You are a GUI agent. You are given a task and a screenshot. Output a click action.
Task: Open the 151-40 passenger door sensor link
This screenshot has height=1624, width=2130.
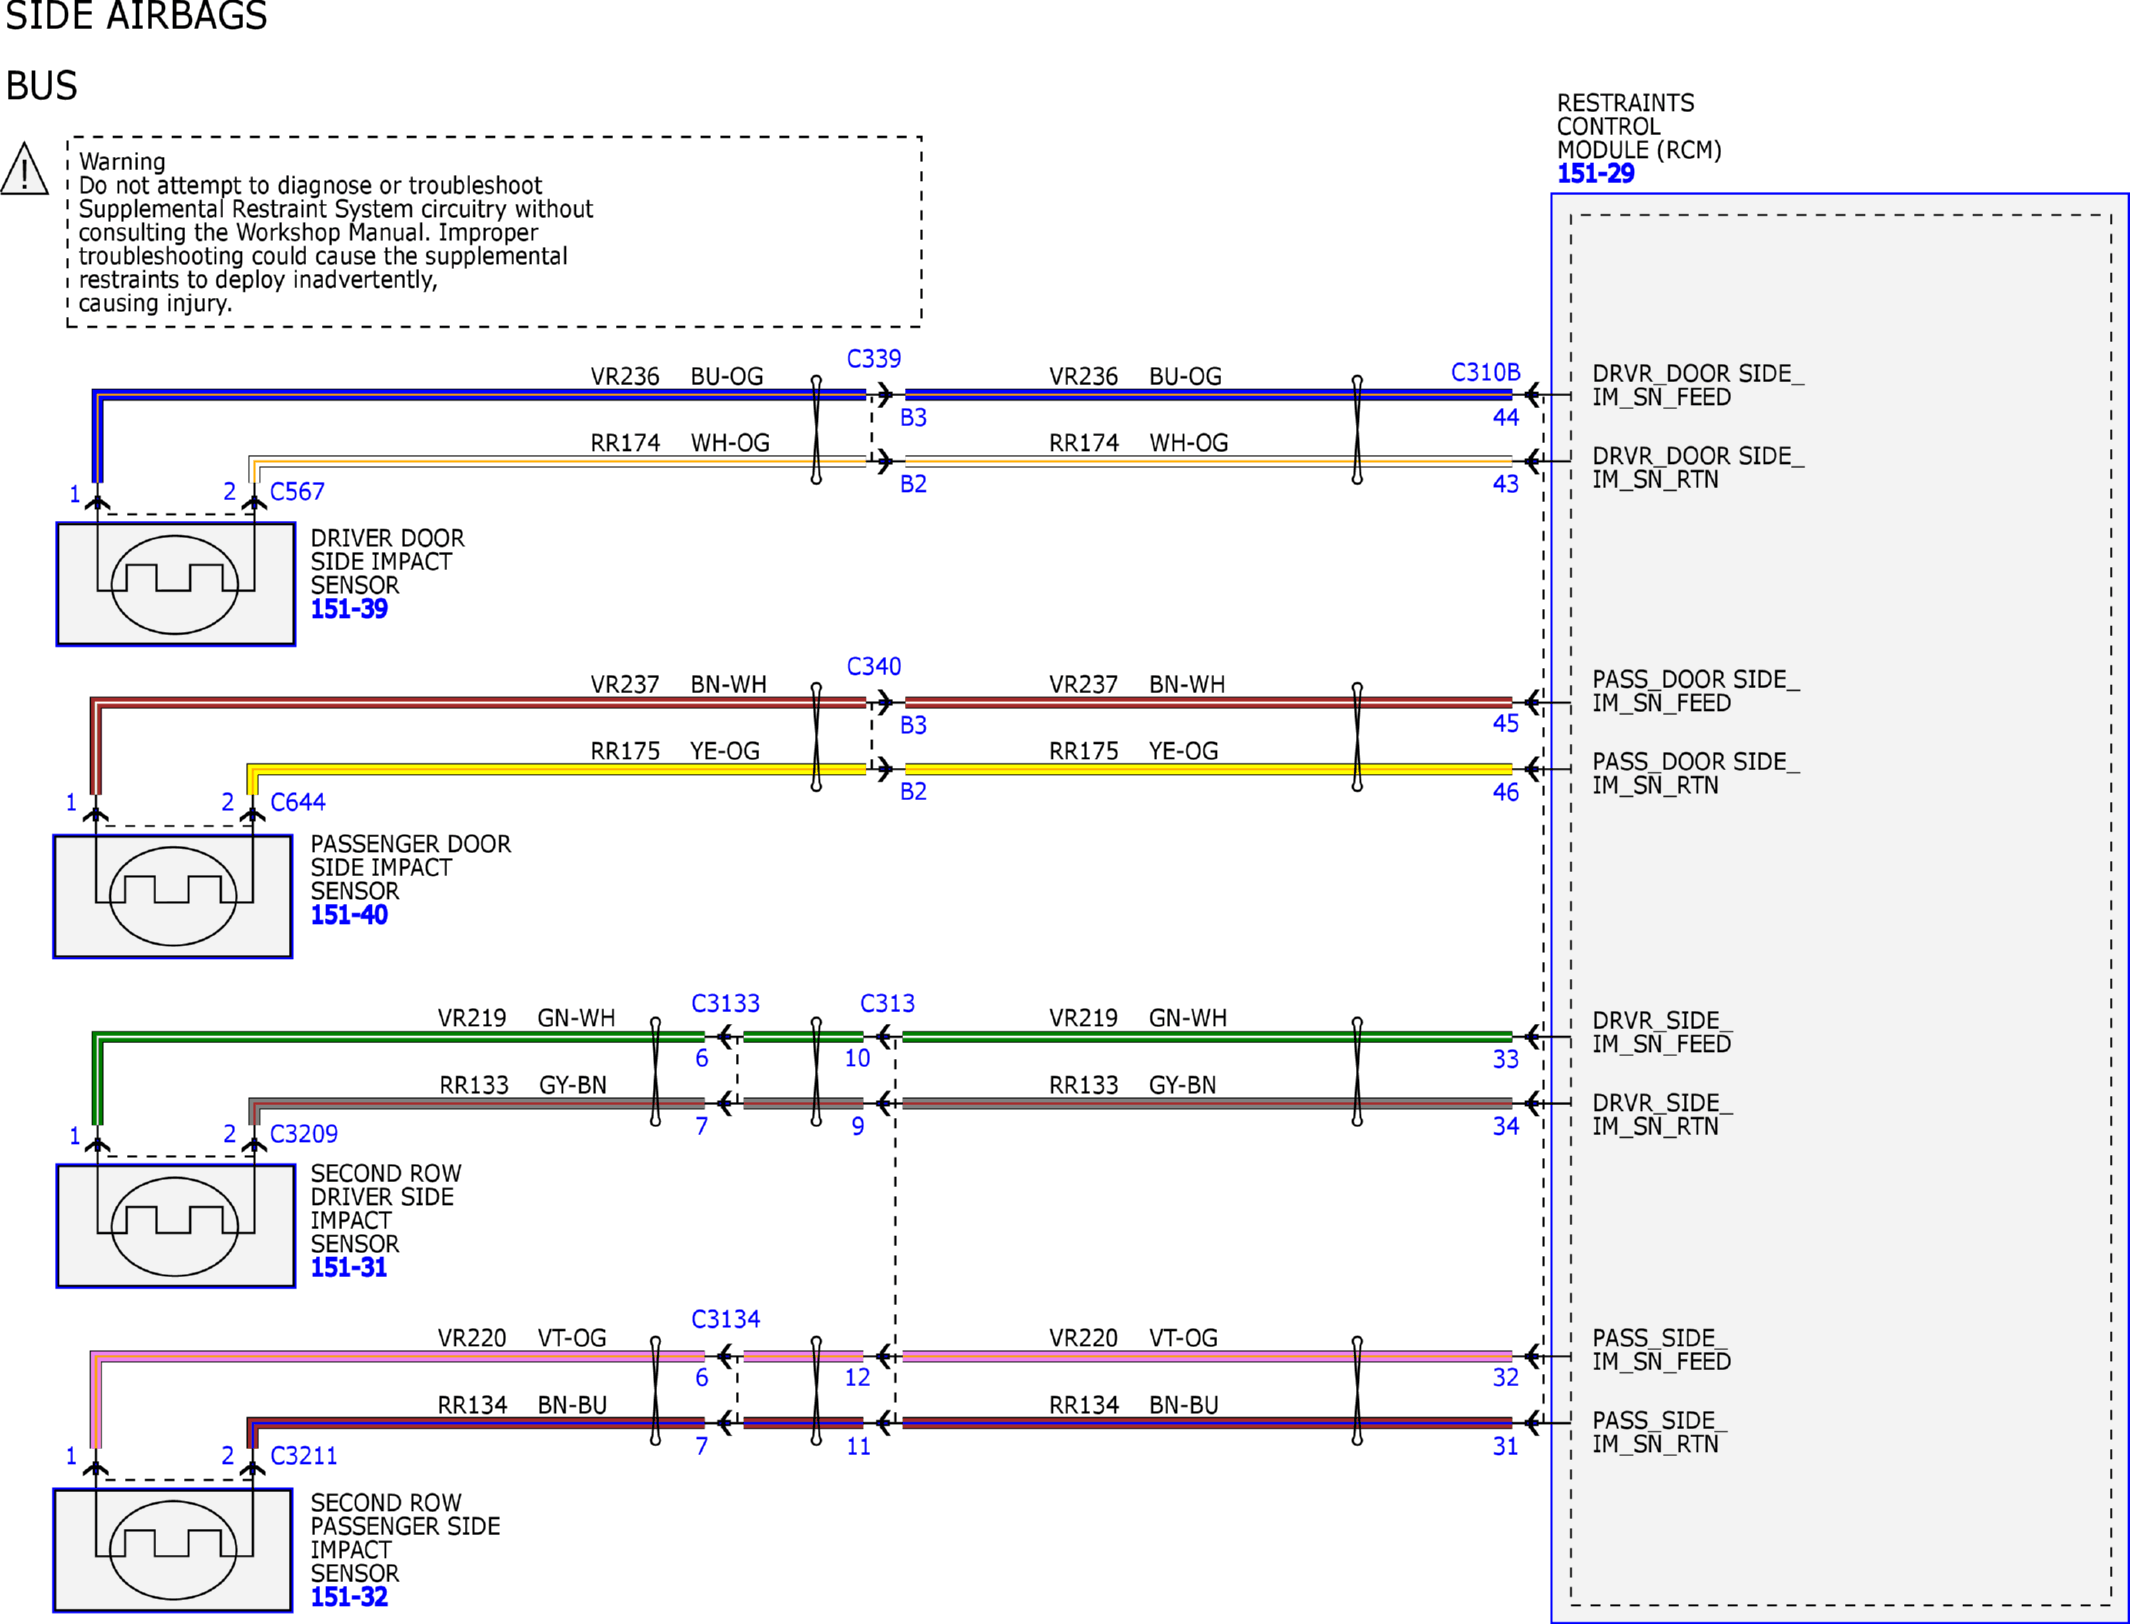point(349,915)
